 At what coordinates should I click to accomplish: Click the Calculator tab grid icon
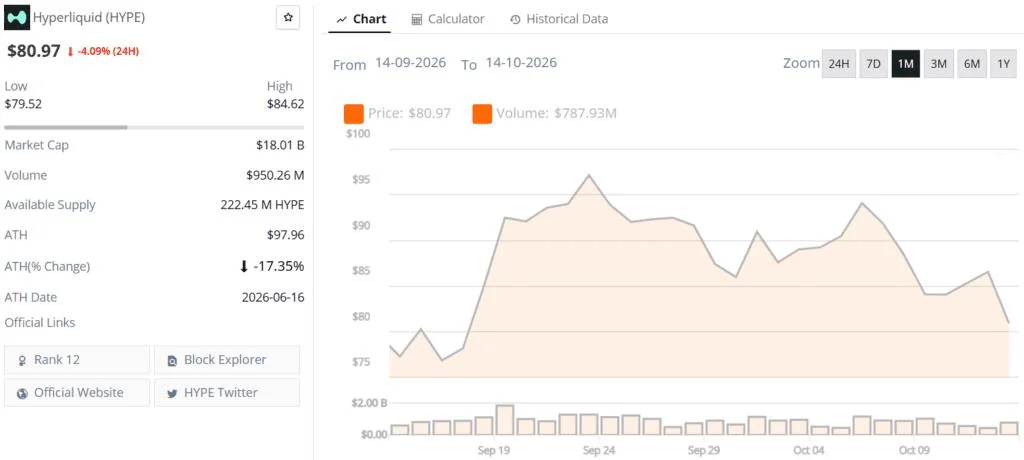click(417, 20)
